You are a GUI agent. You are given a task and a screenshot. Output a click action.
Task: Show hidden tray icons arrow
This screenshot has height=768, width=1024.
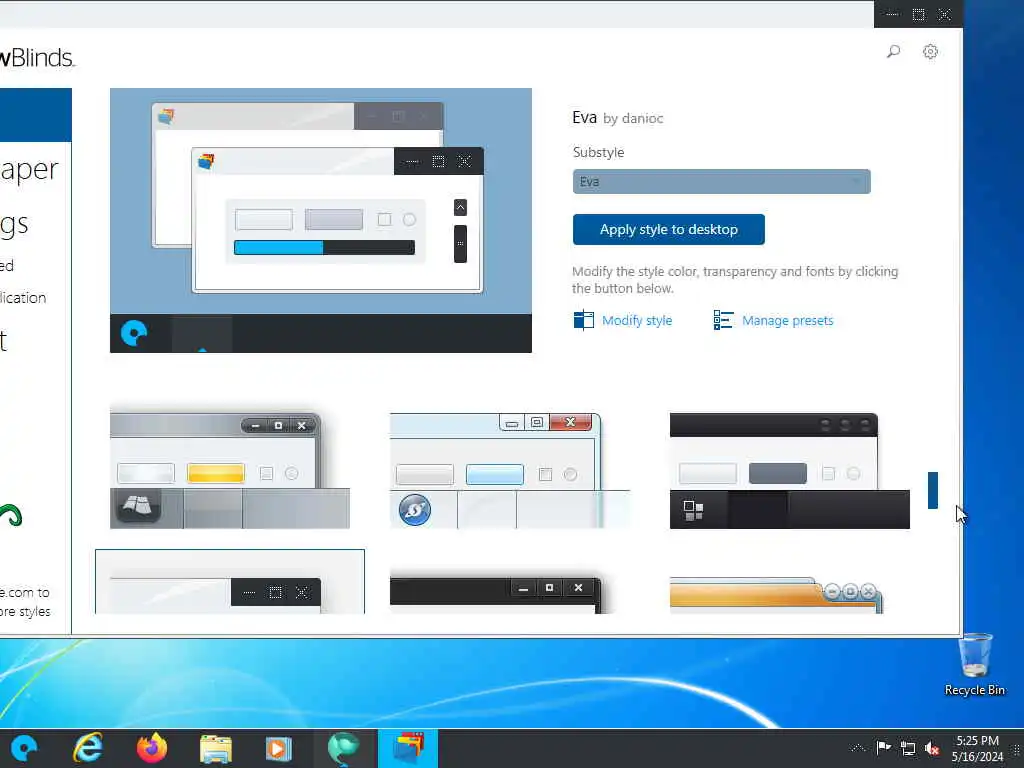(x=858, y=748)
